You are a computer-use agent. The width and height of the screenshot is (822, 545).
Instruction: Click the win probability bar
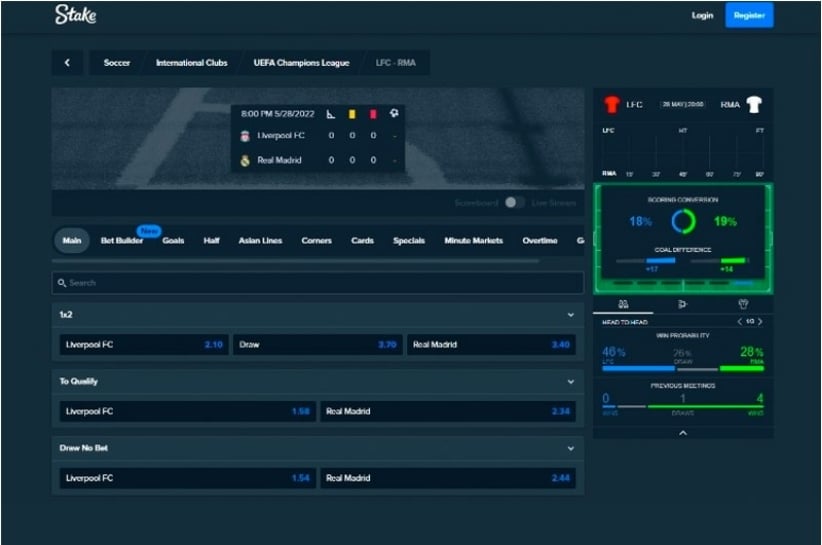(x=683, y=369)
